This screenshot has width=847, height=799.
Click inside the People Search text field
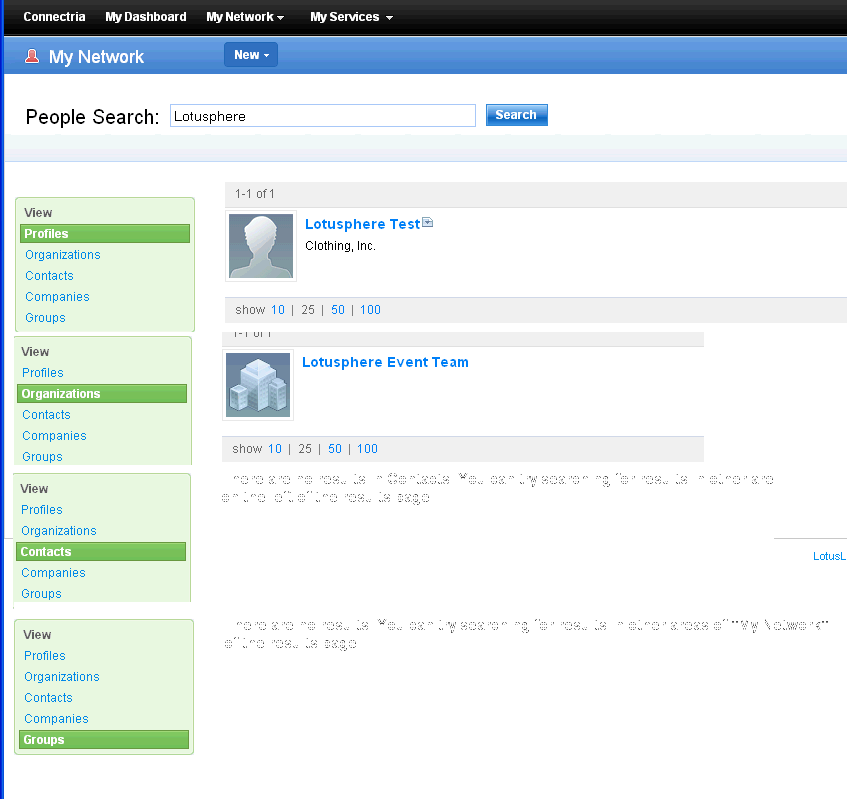322,115
